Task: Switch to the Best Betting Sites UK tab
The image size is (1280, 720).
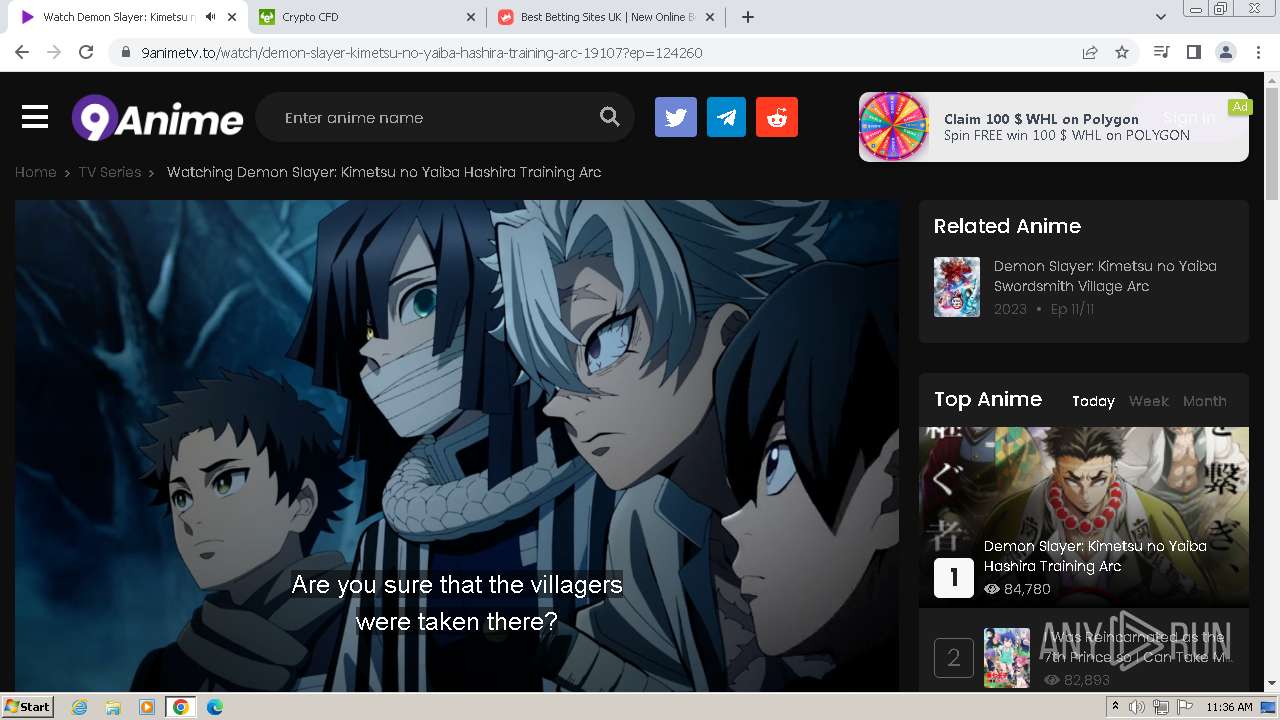Action: (606, 17)
